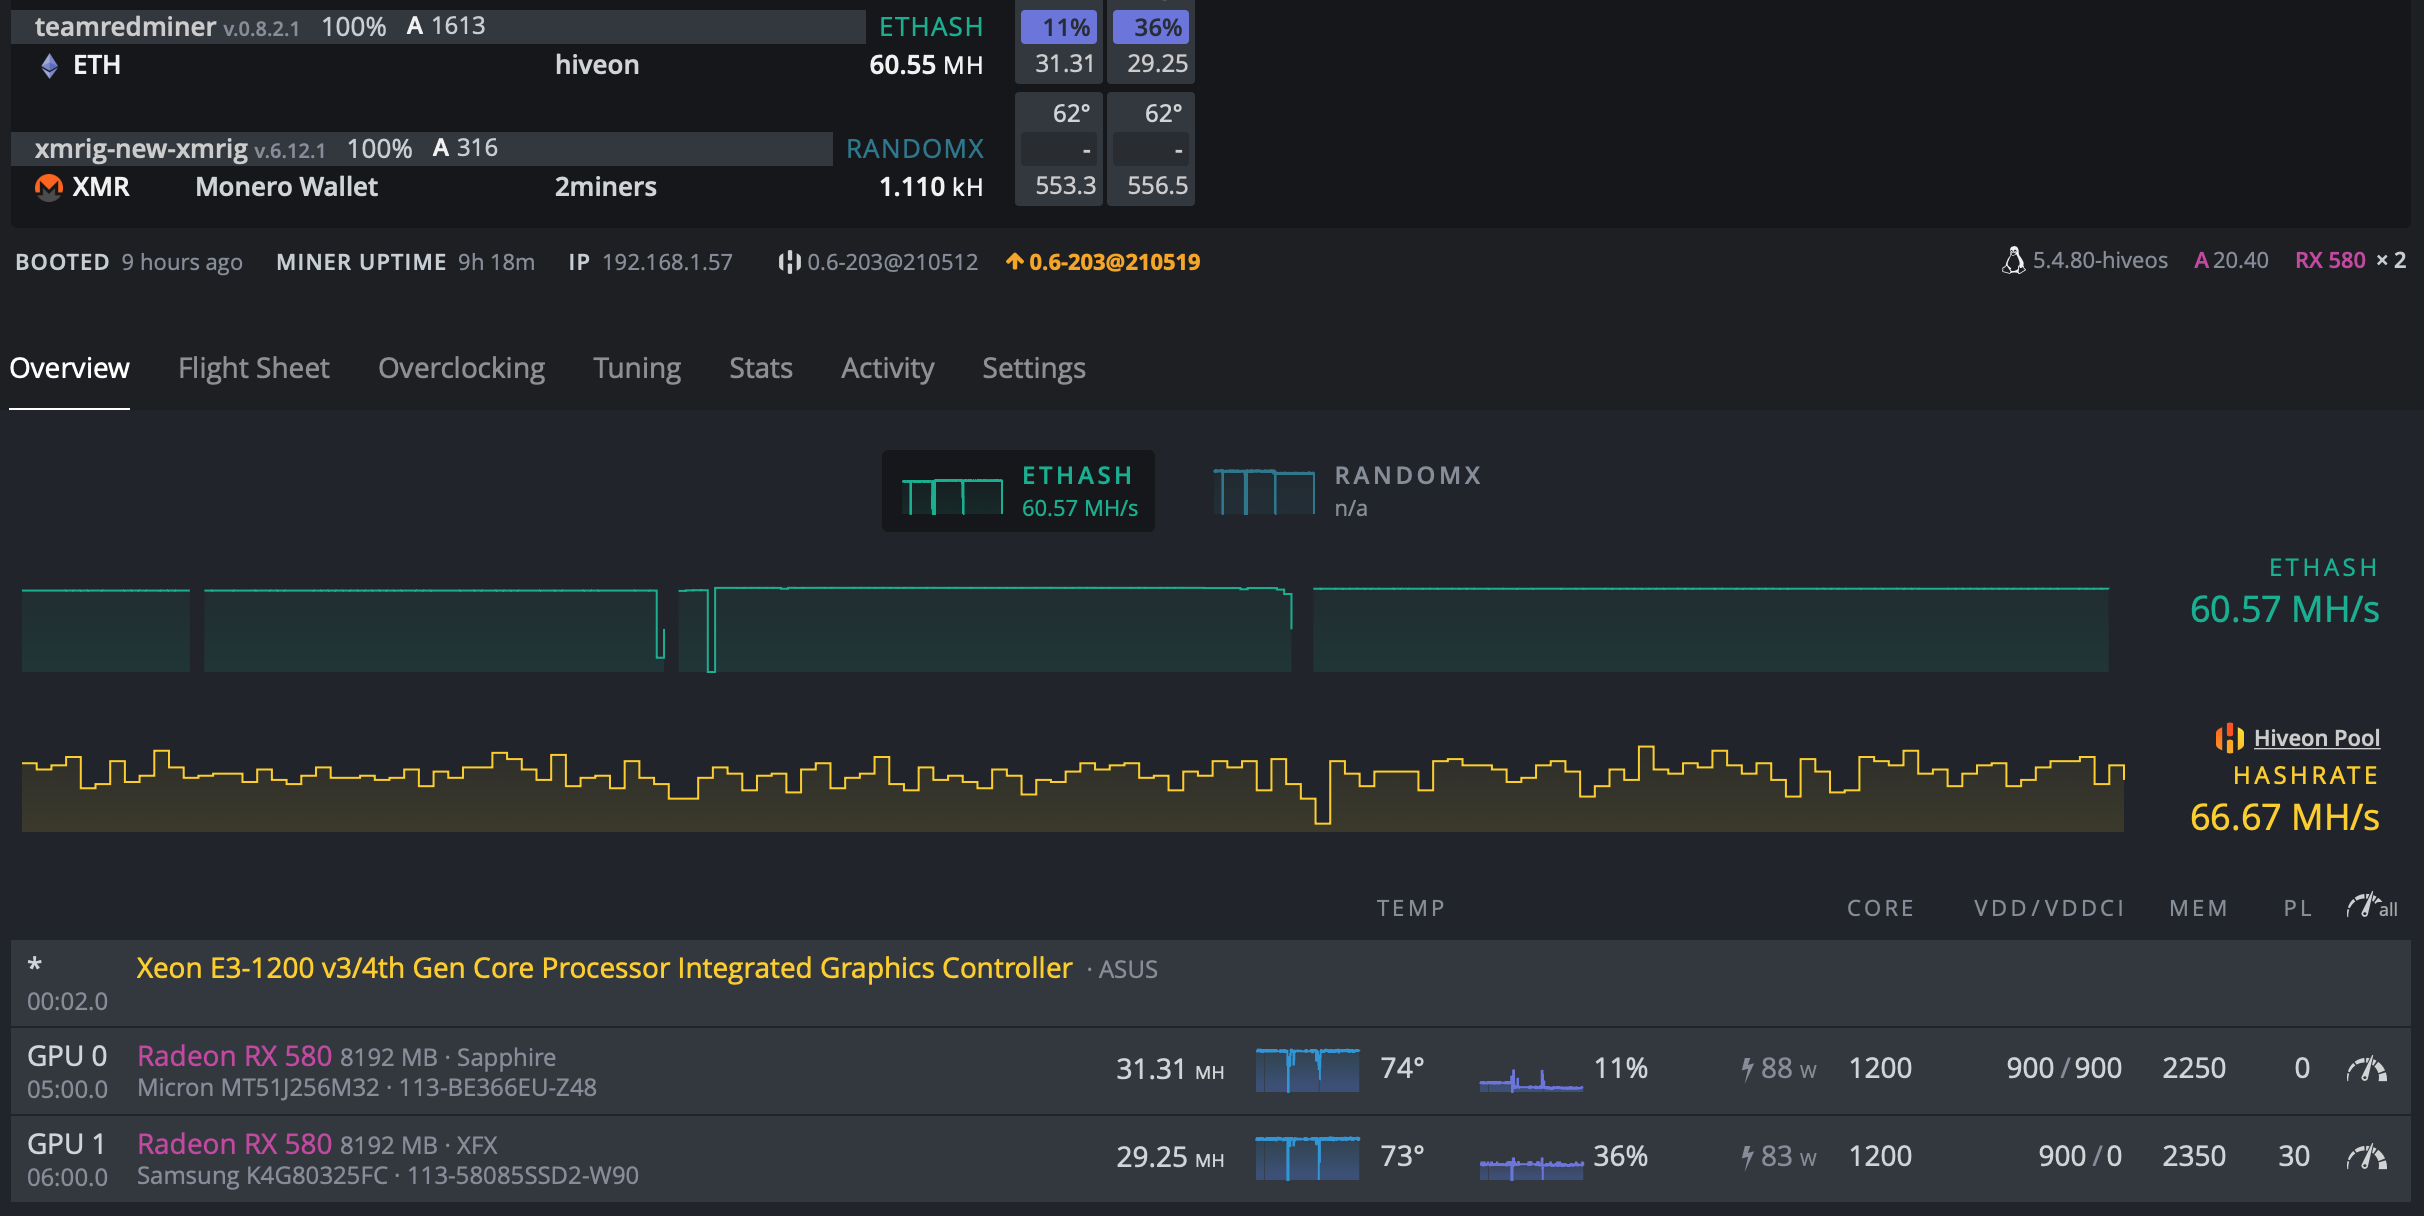Click the ETHASH algorithm label of teamredminer
The height and width of the screenshot is (1216, 2424).
pyautogui.click(x=931, y=27)
